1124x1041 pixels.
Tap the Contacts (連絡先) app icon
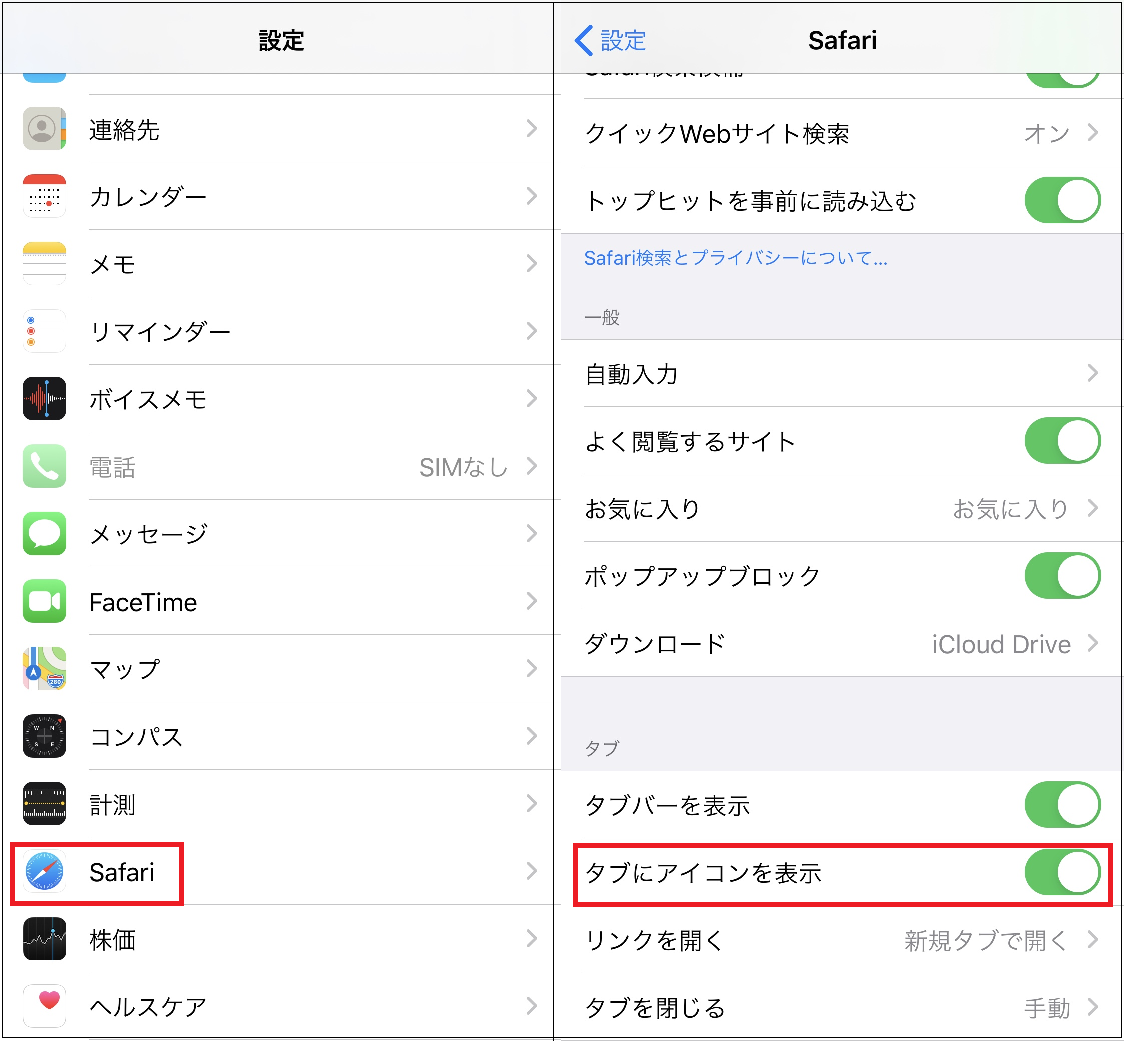(x=44, y=130)
